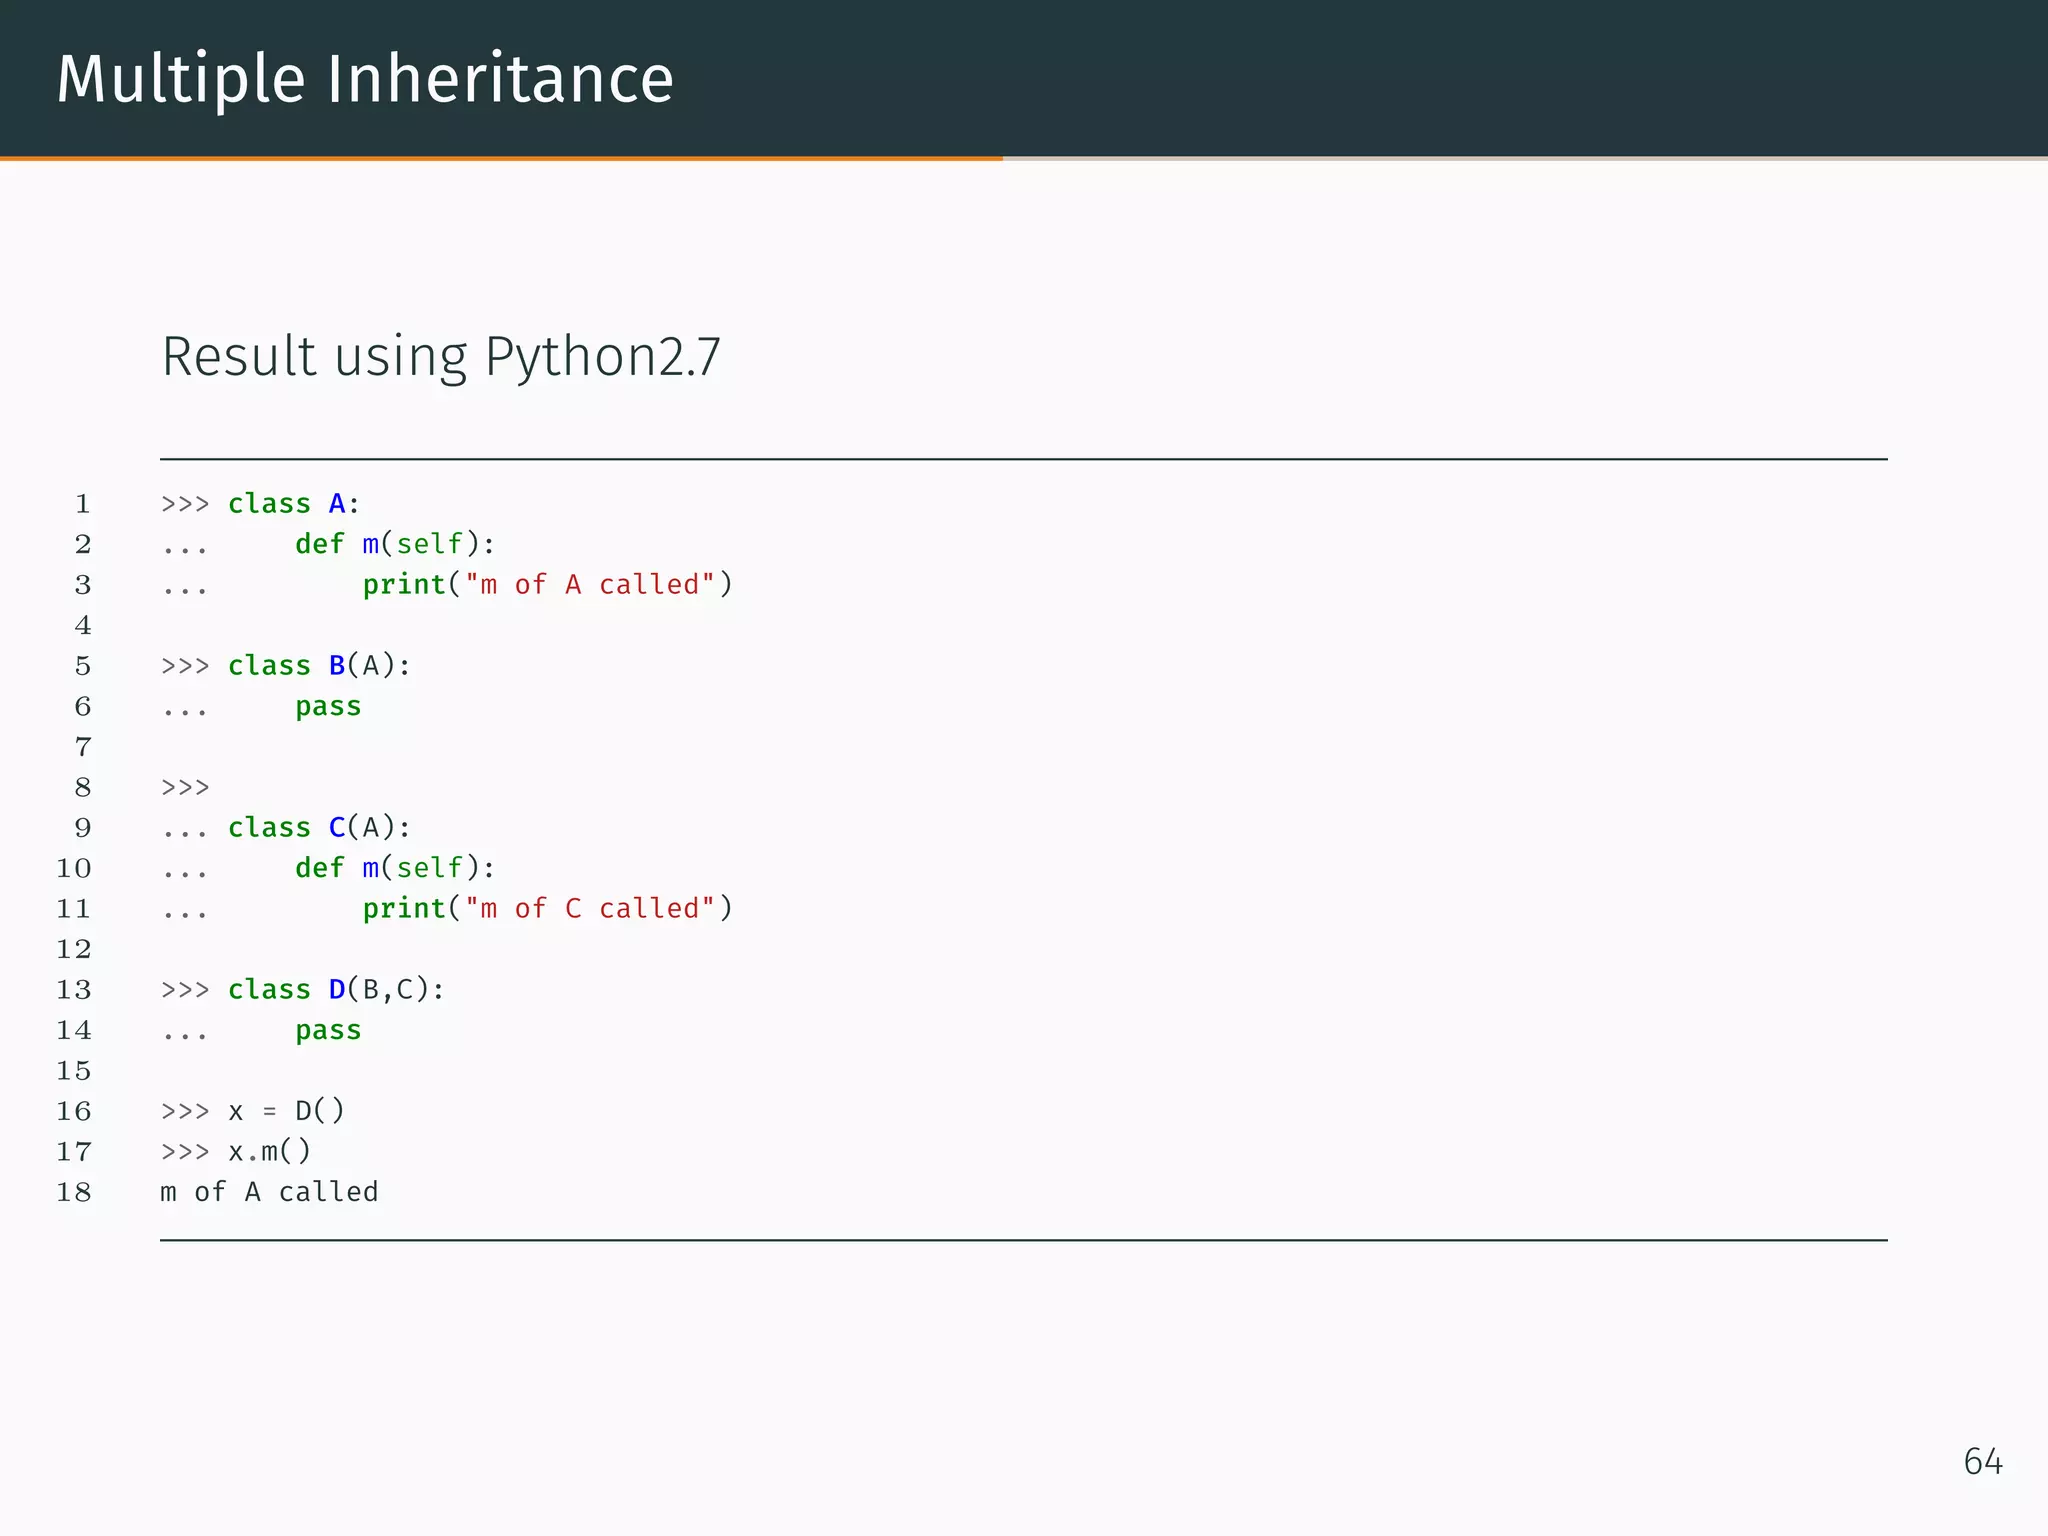The height and width of the screenshot is (1536, 2048).
Task: Click code line 'class C(A):'
Action: point(319,828)
